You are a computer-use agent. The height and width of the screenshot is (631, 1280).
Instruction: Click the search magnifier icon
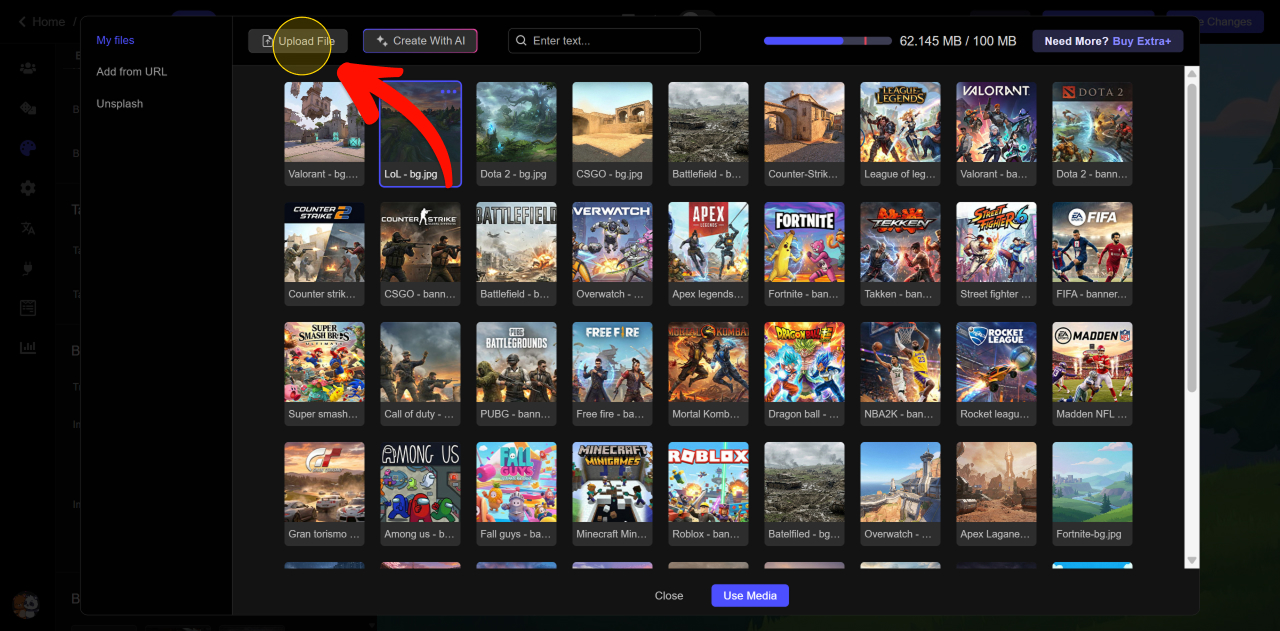[521, 41]
